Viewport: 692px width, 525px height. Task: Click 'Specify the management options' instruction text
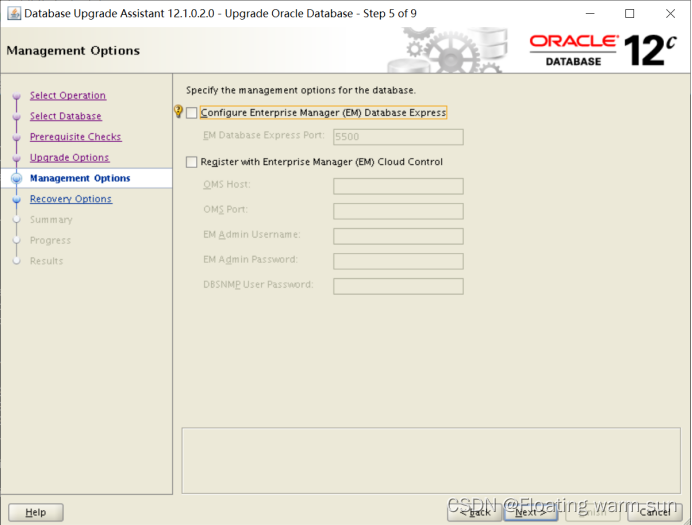pos(301,90)
